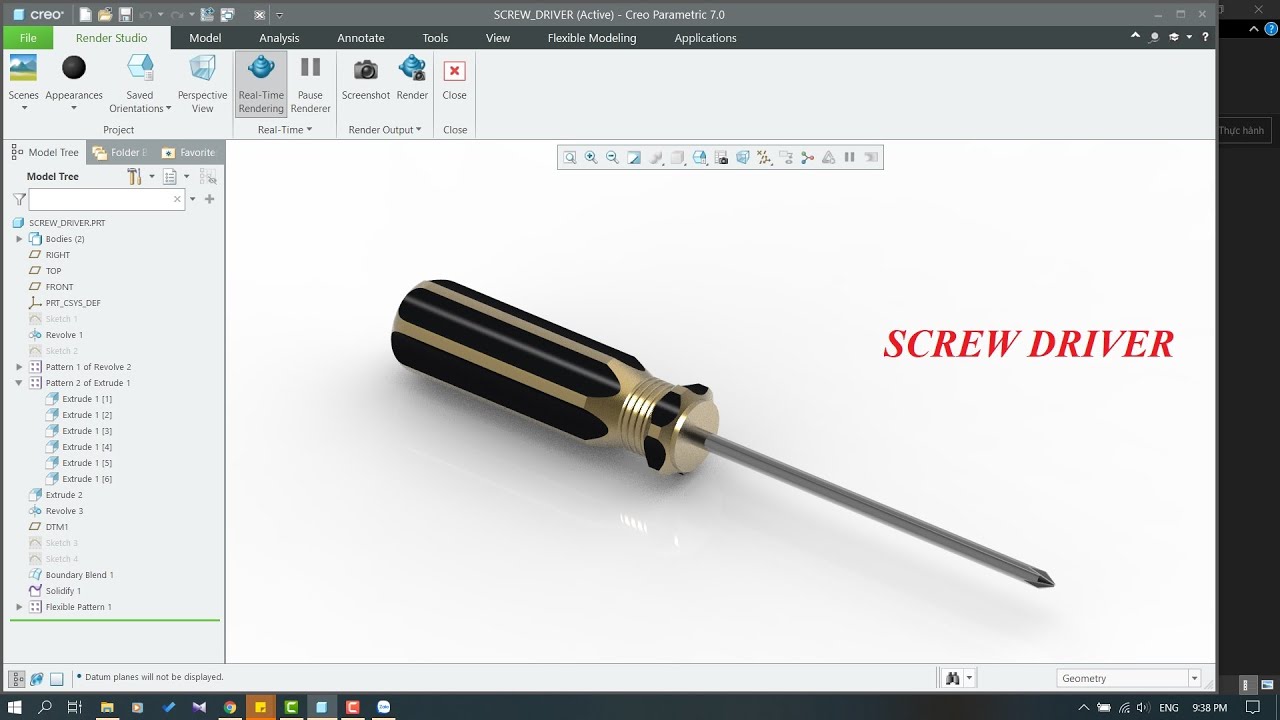The image size is (1280, 720).
Task: Select Solidify 1 in the Model Tree
Action: [63, 591]
